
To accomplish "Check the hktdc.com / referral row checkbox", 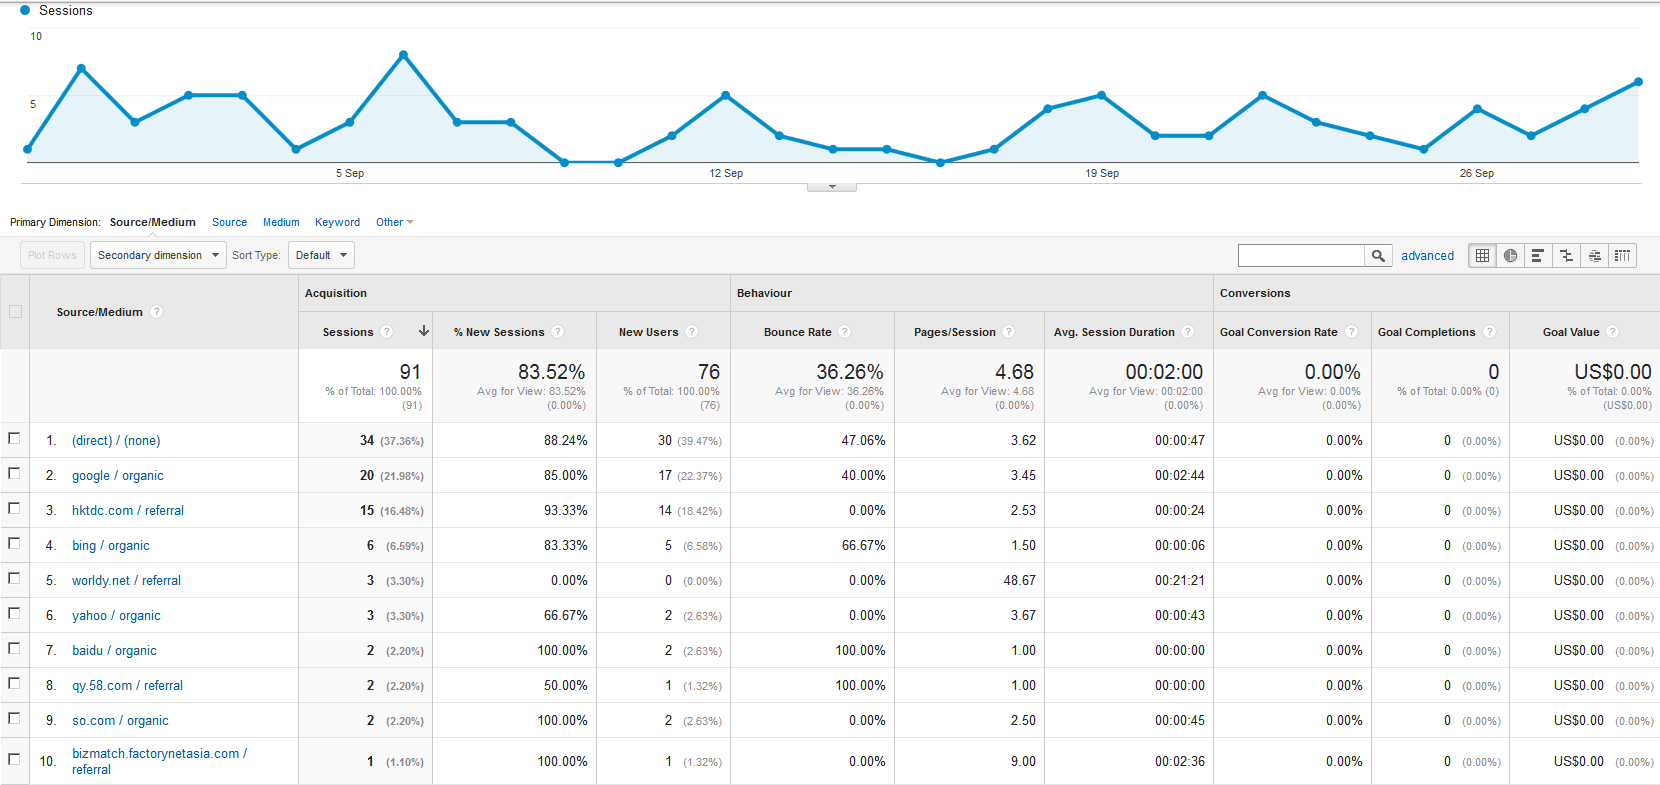I will coord(14,508).
